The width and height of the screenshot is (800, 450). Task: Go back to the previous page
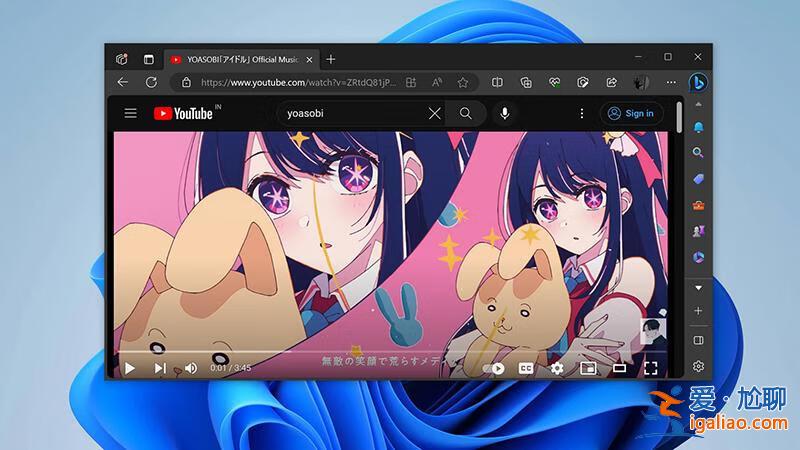tap(122, 82)
